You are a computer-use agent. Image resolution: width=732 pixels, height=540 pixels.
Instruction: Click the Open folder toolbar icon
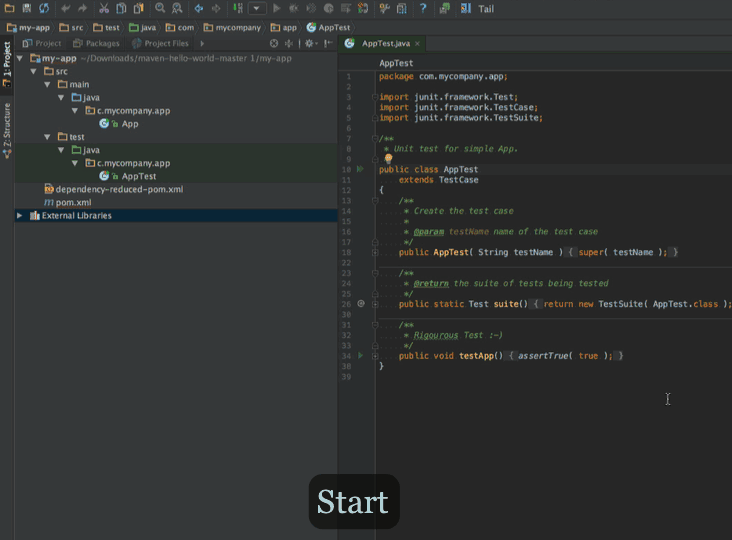coord(9,8)
